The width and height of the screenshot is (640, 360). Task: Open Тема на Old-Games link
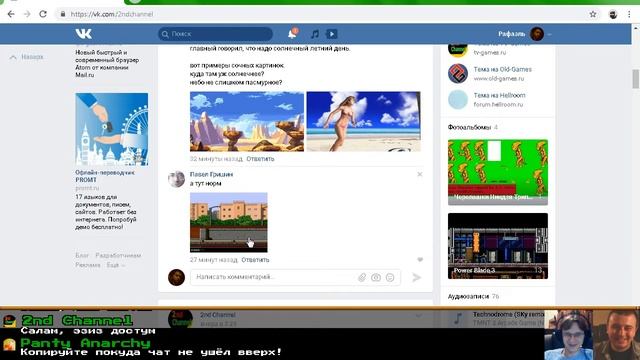tap(502, 69)
